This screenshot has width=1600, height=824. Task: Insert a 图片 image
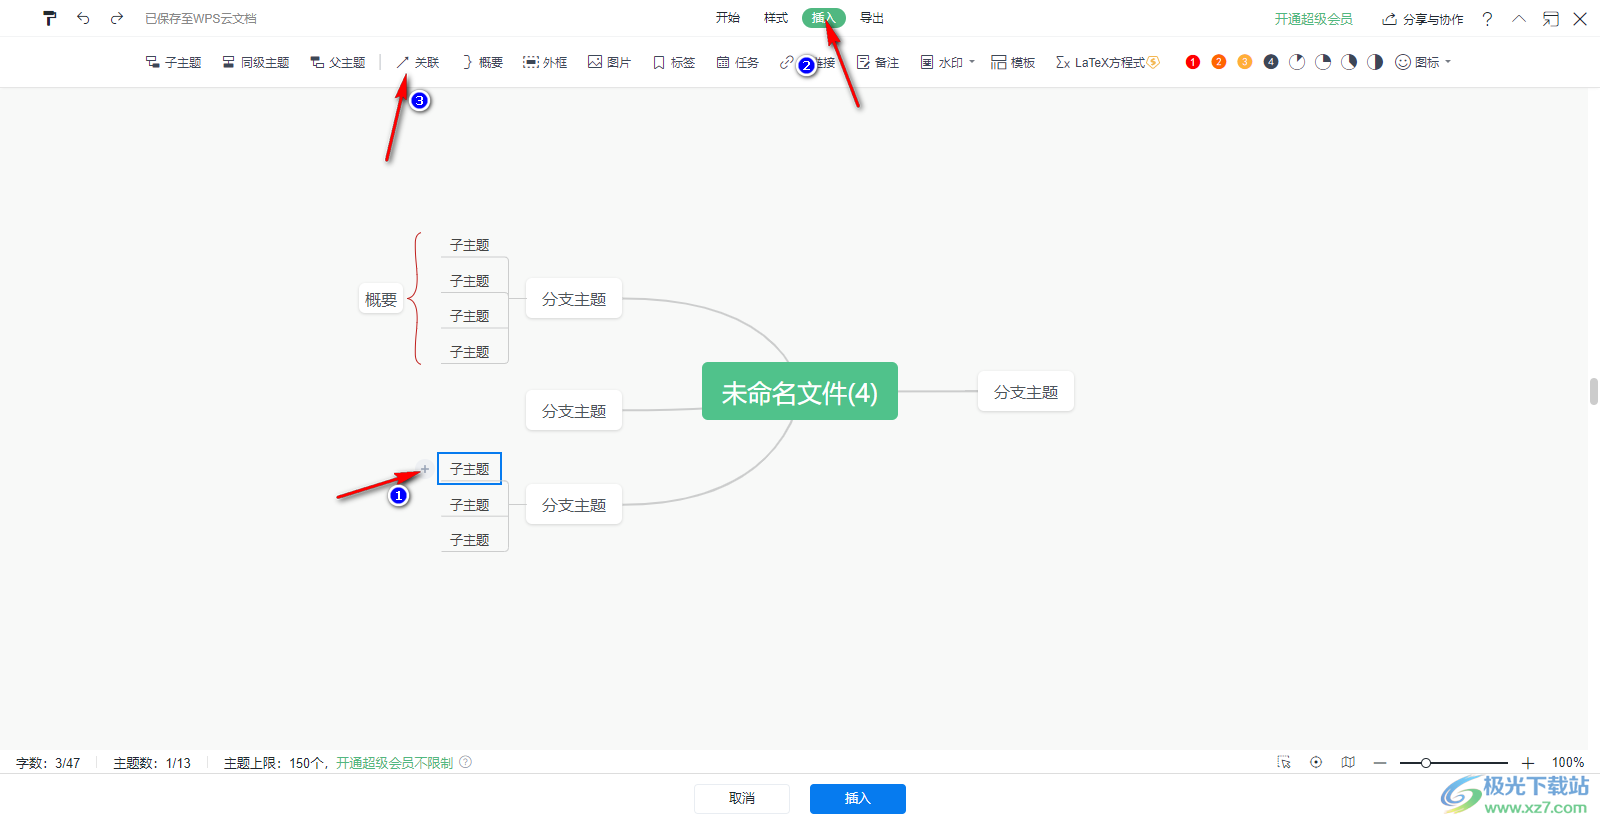coord(609,62)
